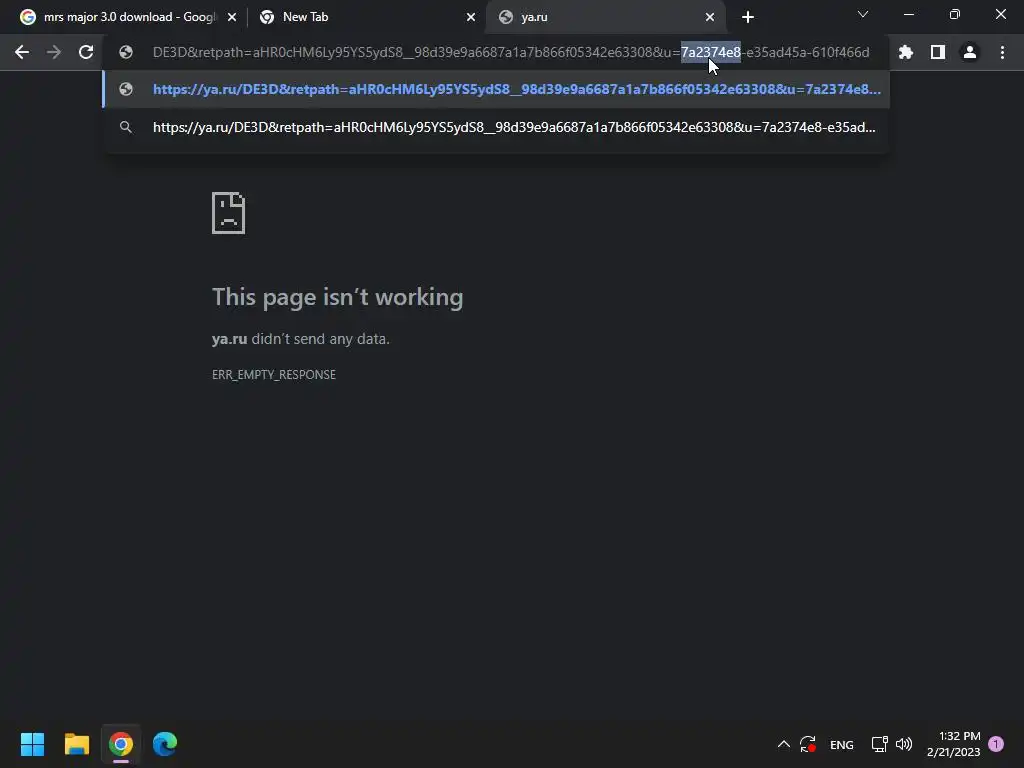The height and width of the screenshot is (768, 1024).
Task: Reload the ya.ru page
Action: tap(86, 52)
